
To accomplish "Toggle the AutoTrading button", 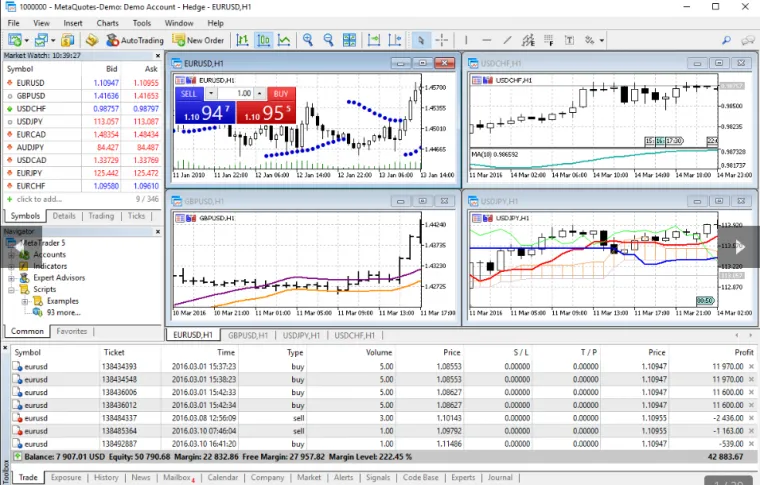I will (x=135, y=40).
